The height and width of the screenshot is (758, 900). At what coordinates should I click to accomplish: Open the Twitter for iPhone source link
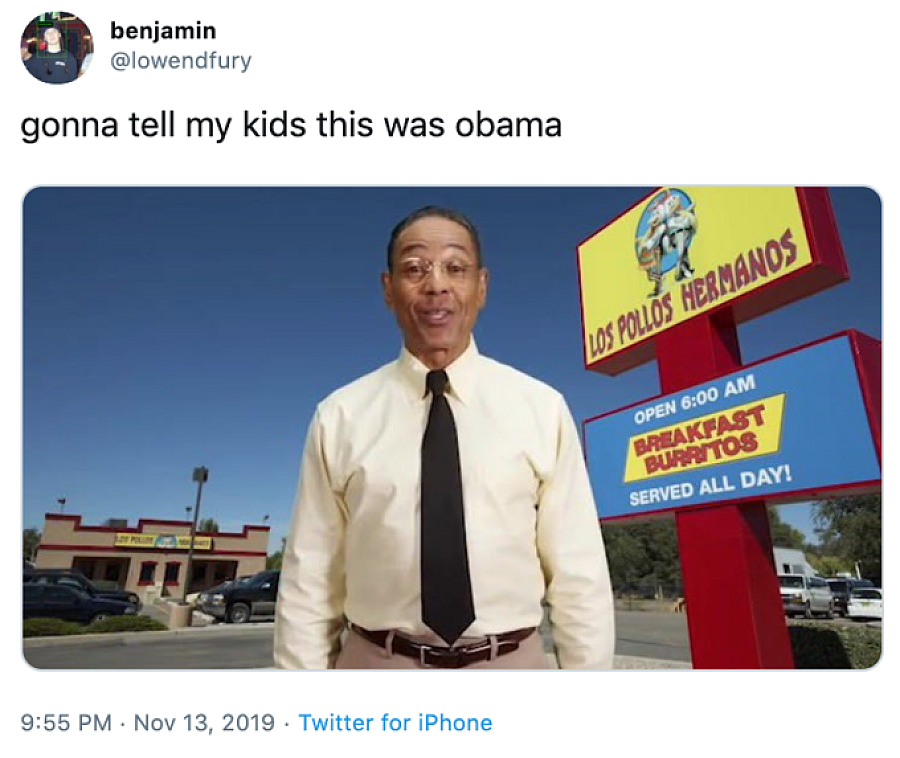(x=395, y=722)
